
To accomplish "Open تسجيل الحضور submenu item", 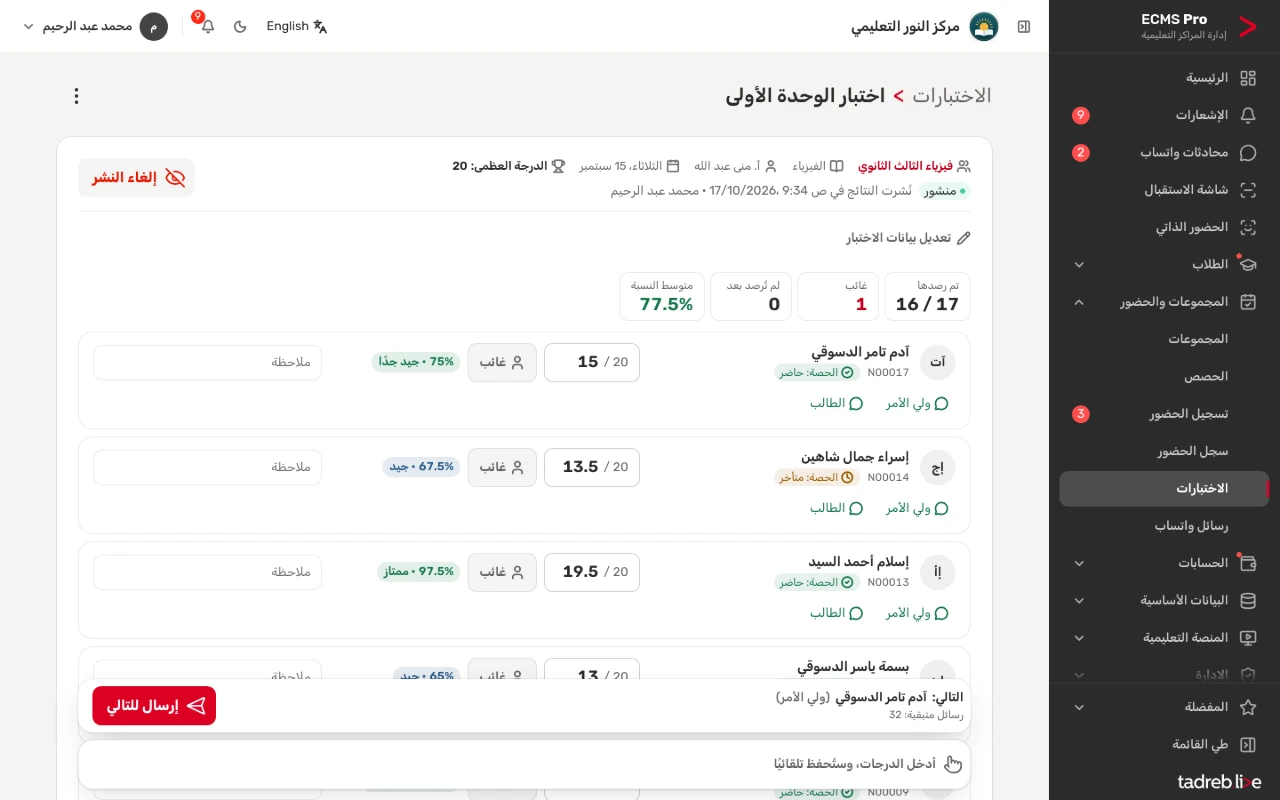I will click(1164, 414).
